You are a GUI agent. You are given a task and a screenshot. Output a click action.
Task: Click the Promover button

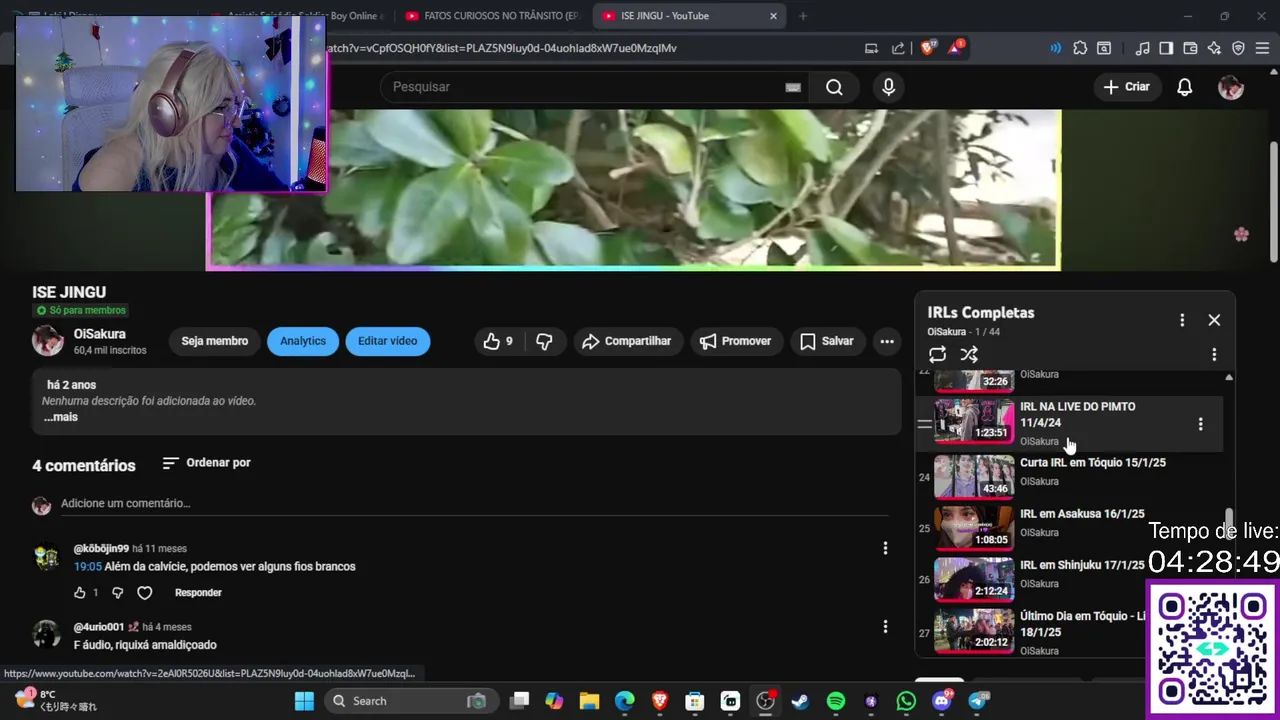point(736,341)
